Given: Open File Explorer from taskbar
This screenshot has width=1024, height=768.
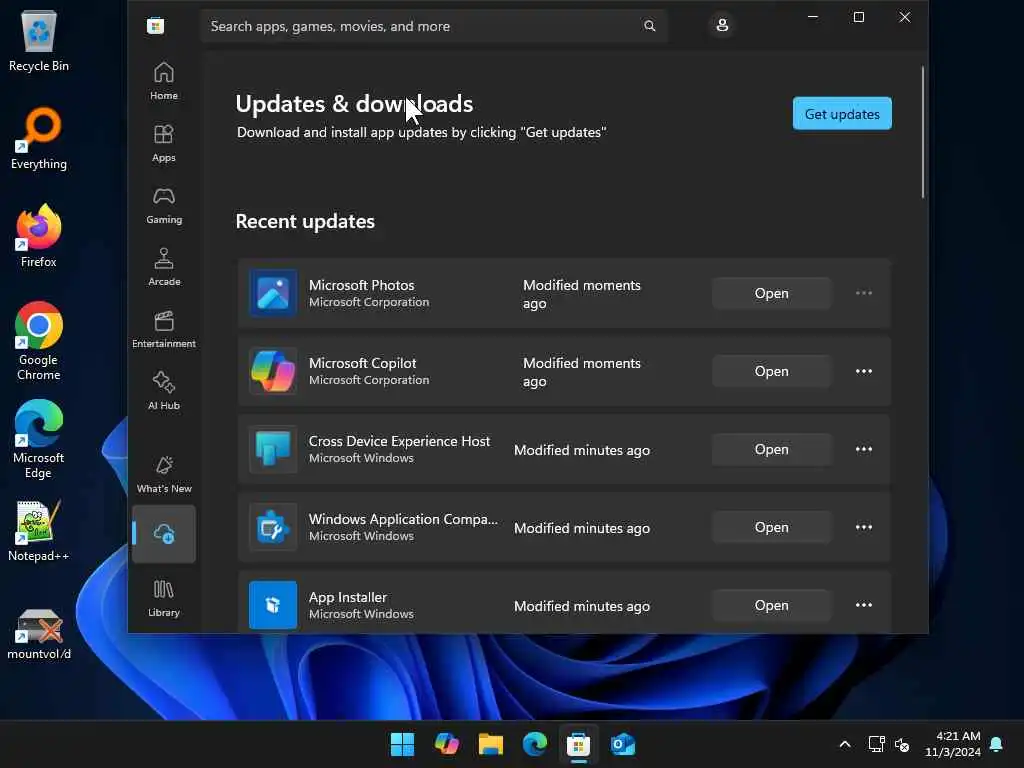Looking at the screenshot, I should [x=490, y=744].
